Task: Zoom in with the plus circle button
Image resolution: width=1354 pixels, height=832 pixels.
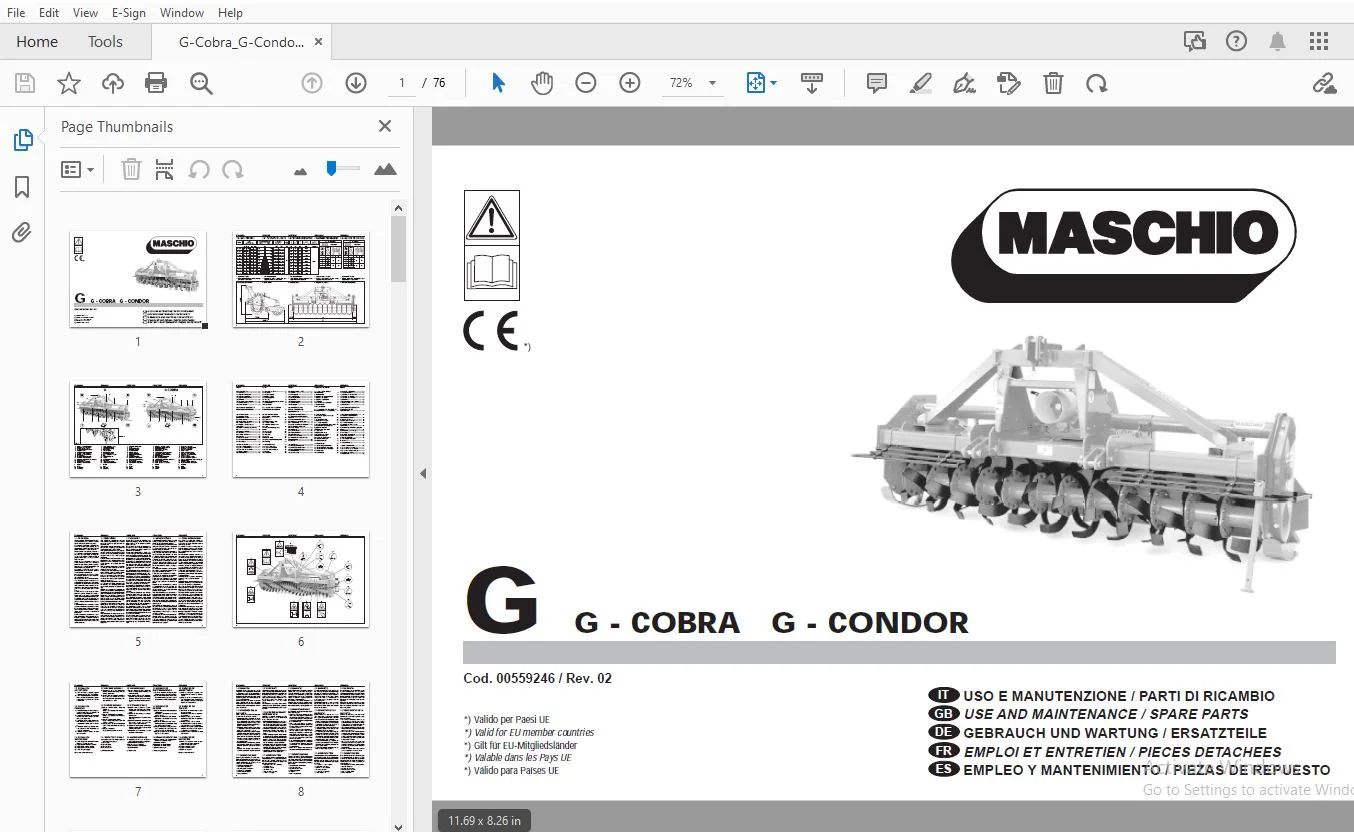Action: point(630,83)
